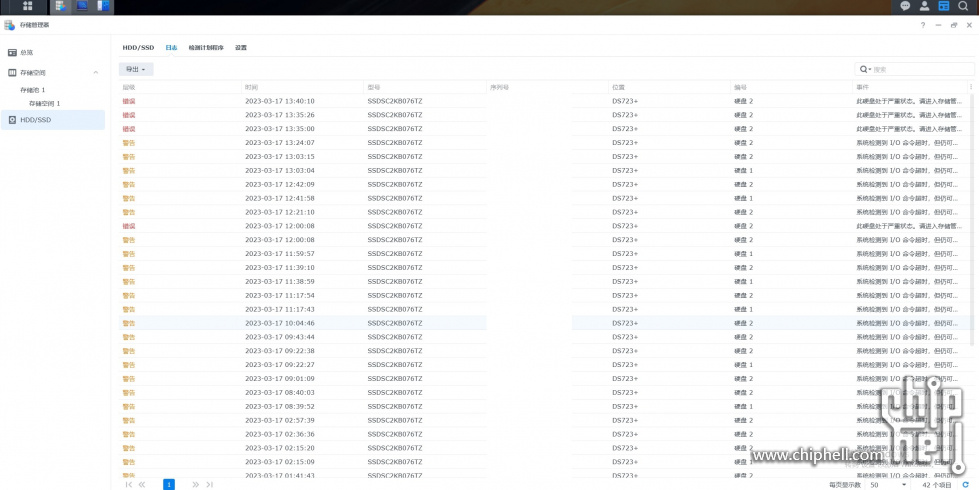This screenshot has width=979, height=490.
Task: Open the second taskbar app with monitor icon
Action: coord(82,6)
